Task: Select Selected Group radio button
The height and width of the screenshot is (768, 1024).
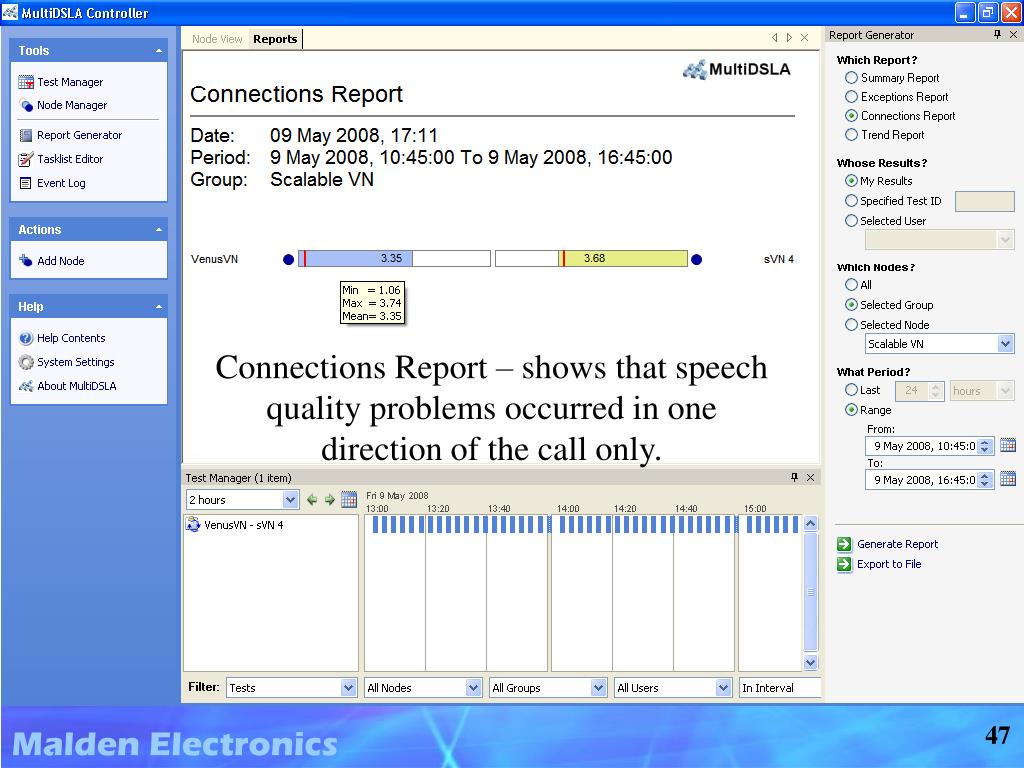Action: (851, 304)
